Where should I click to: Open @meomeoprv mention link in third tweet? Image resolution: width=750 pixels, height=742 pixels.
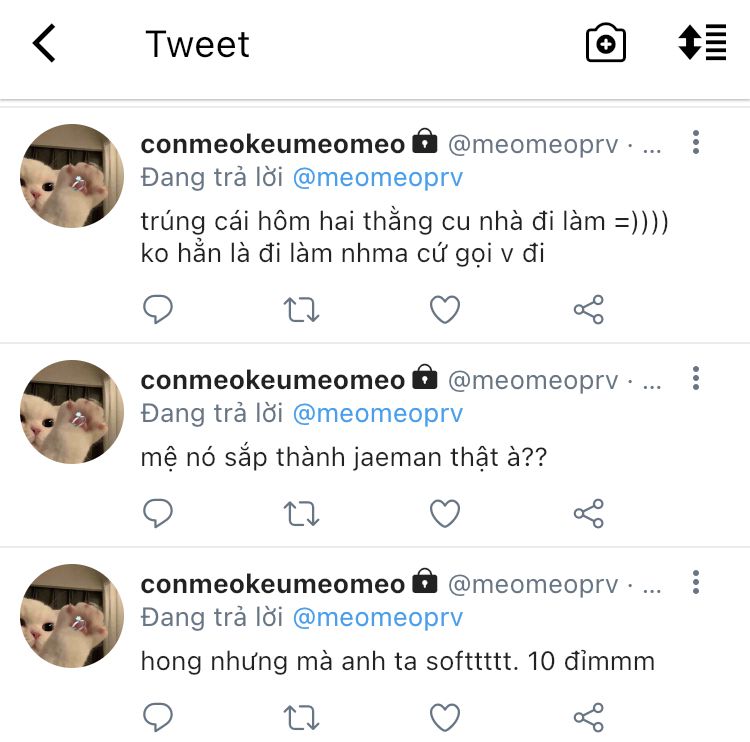(378, 618)
